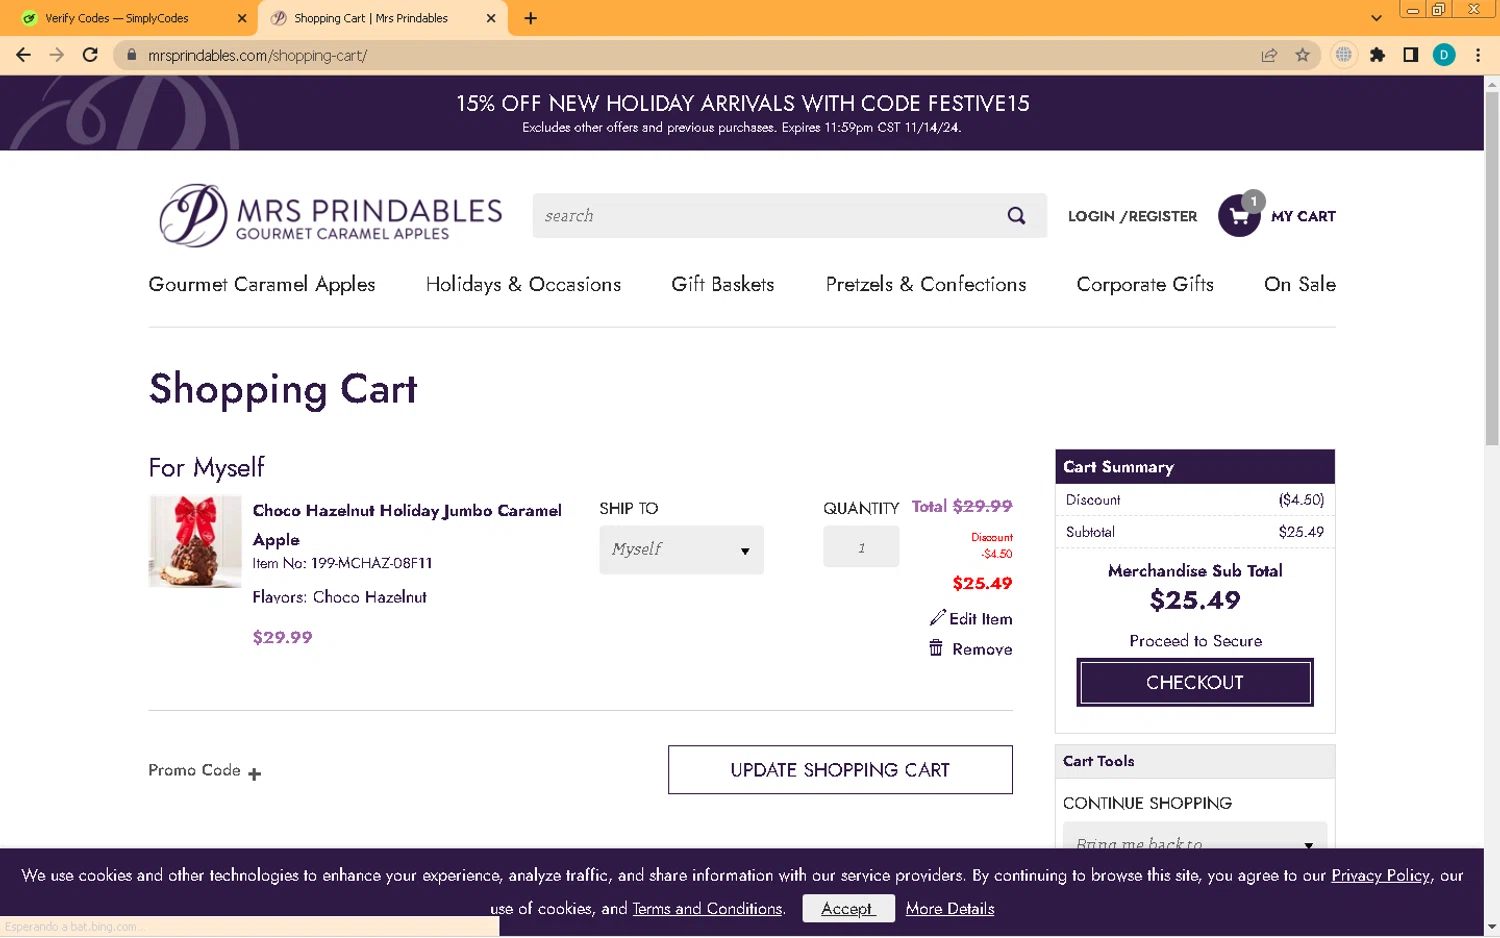Open the Gift Baskets menu
1500x938 pixels.
pyautogui.click(x=722, y=285)
